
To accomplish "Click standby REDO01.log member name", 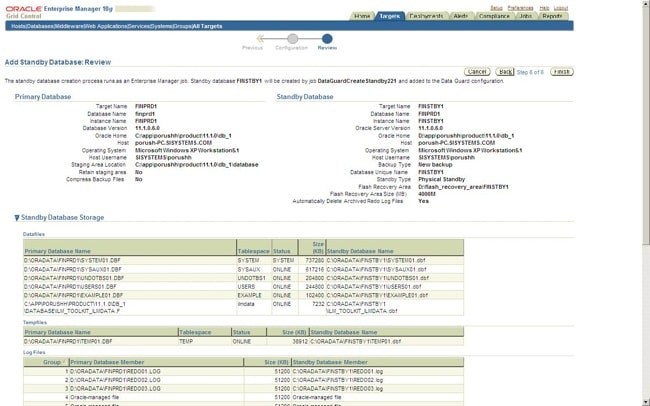I will 338,371.
